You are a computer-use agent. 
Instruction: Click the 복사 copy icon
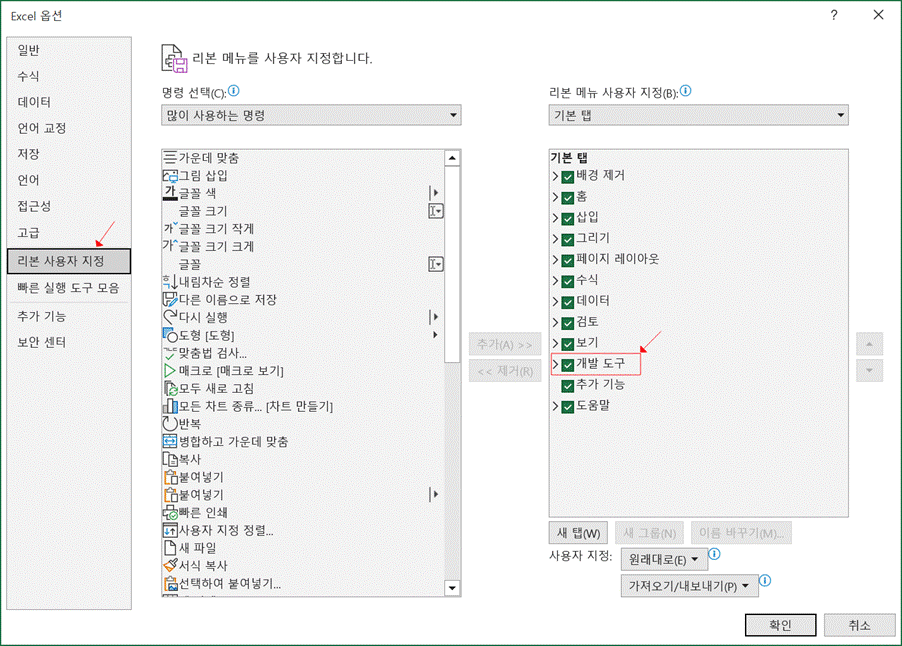coord(170,459)
